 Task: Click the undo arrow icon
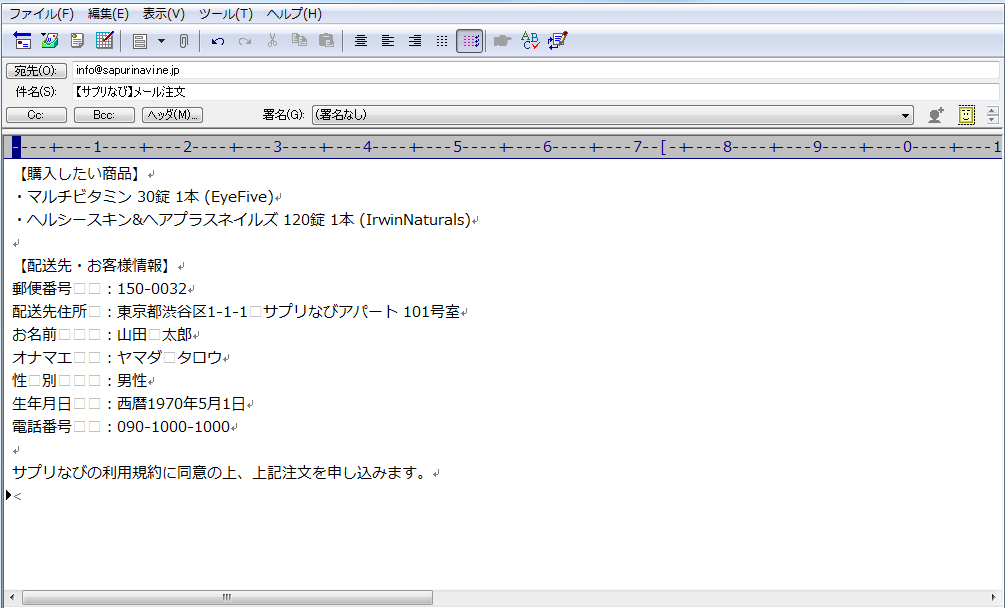click(218, 41)
